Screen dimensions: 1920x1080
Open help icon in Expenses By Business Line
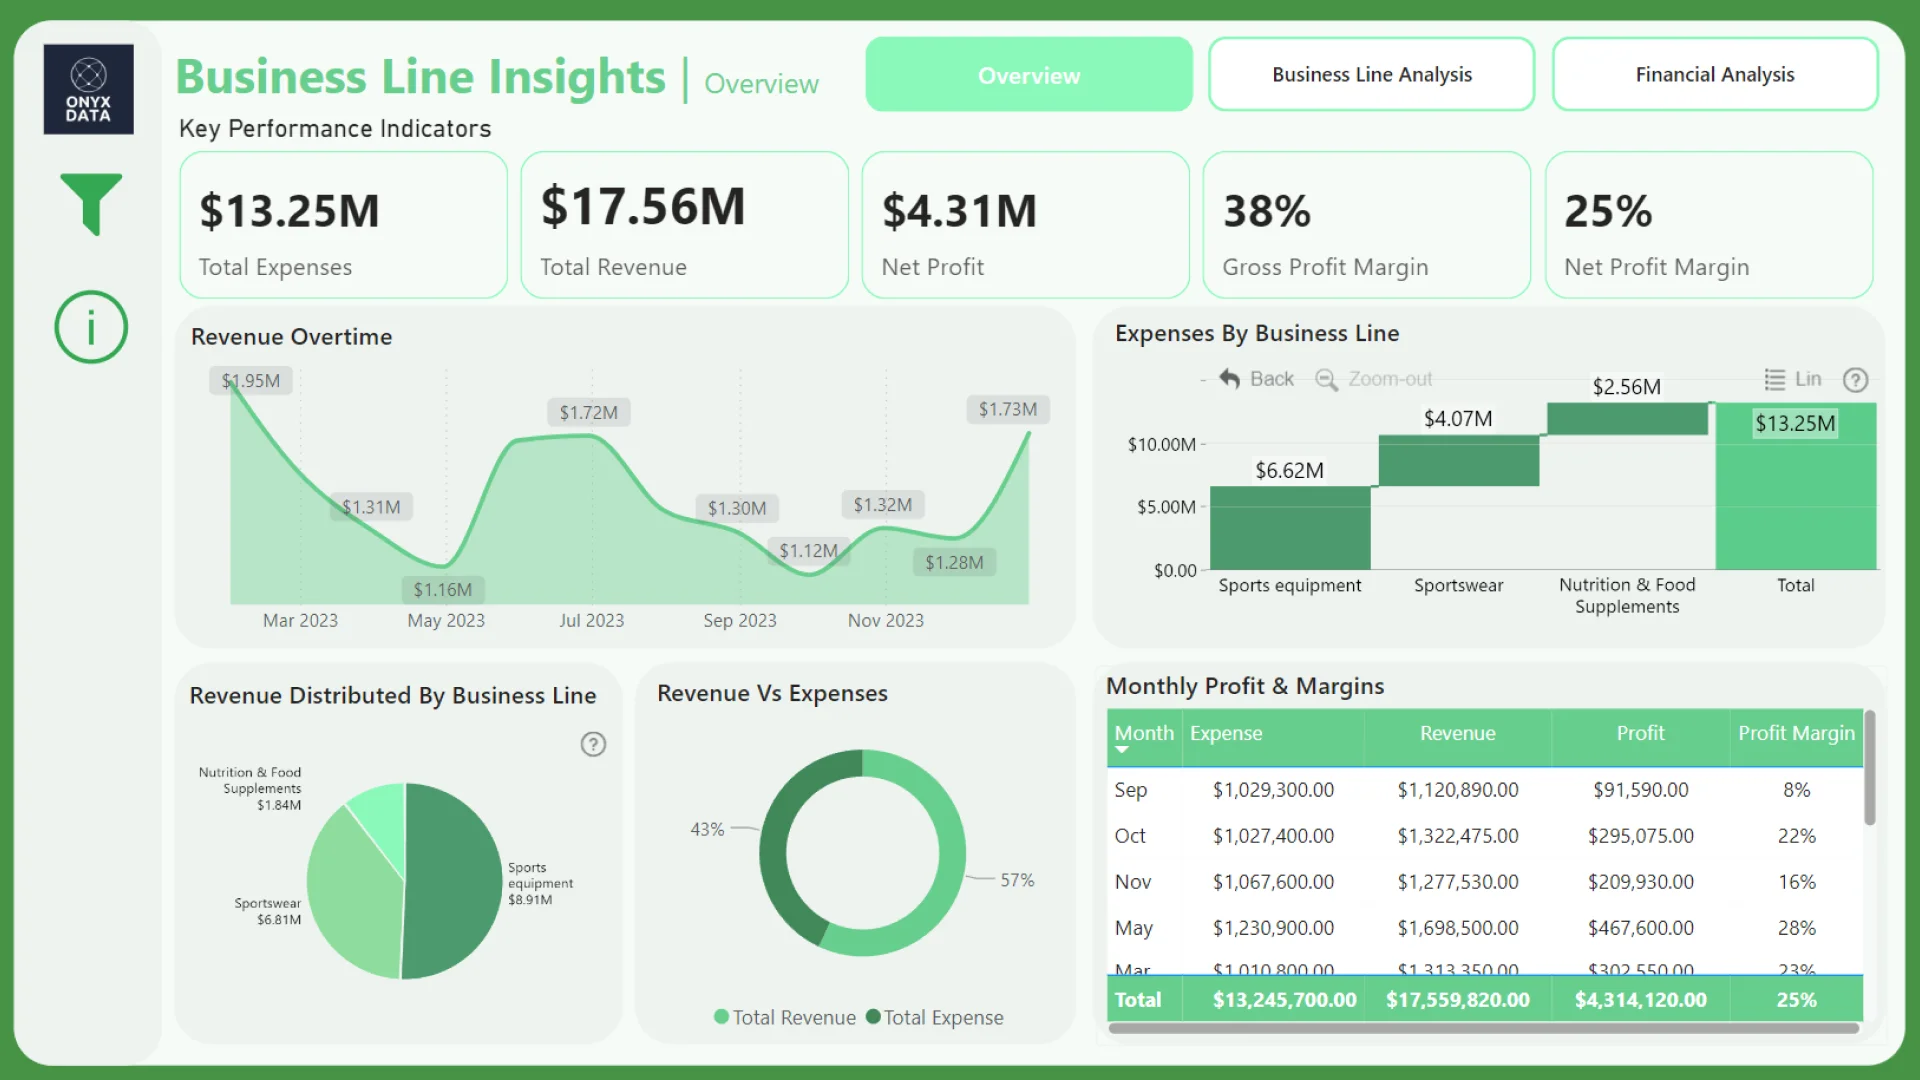tap(1856, 380)
